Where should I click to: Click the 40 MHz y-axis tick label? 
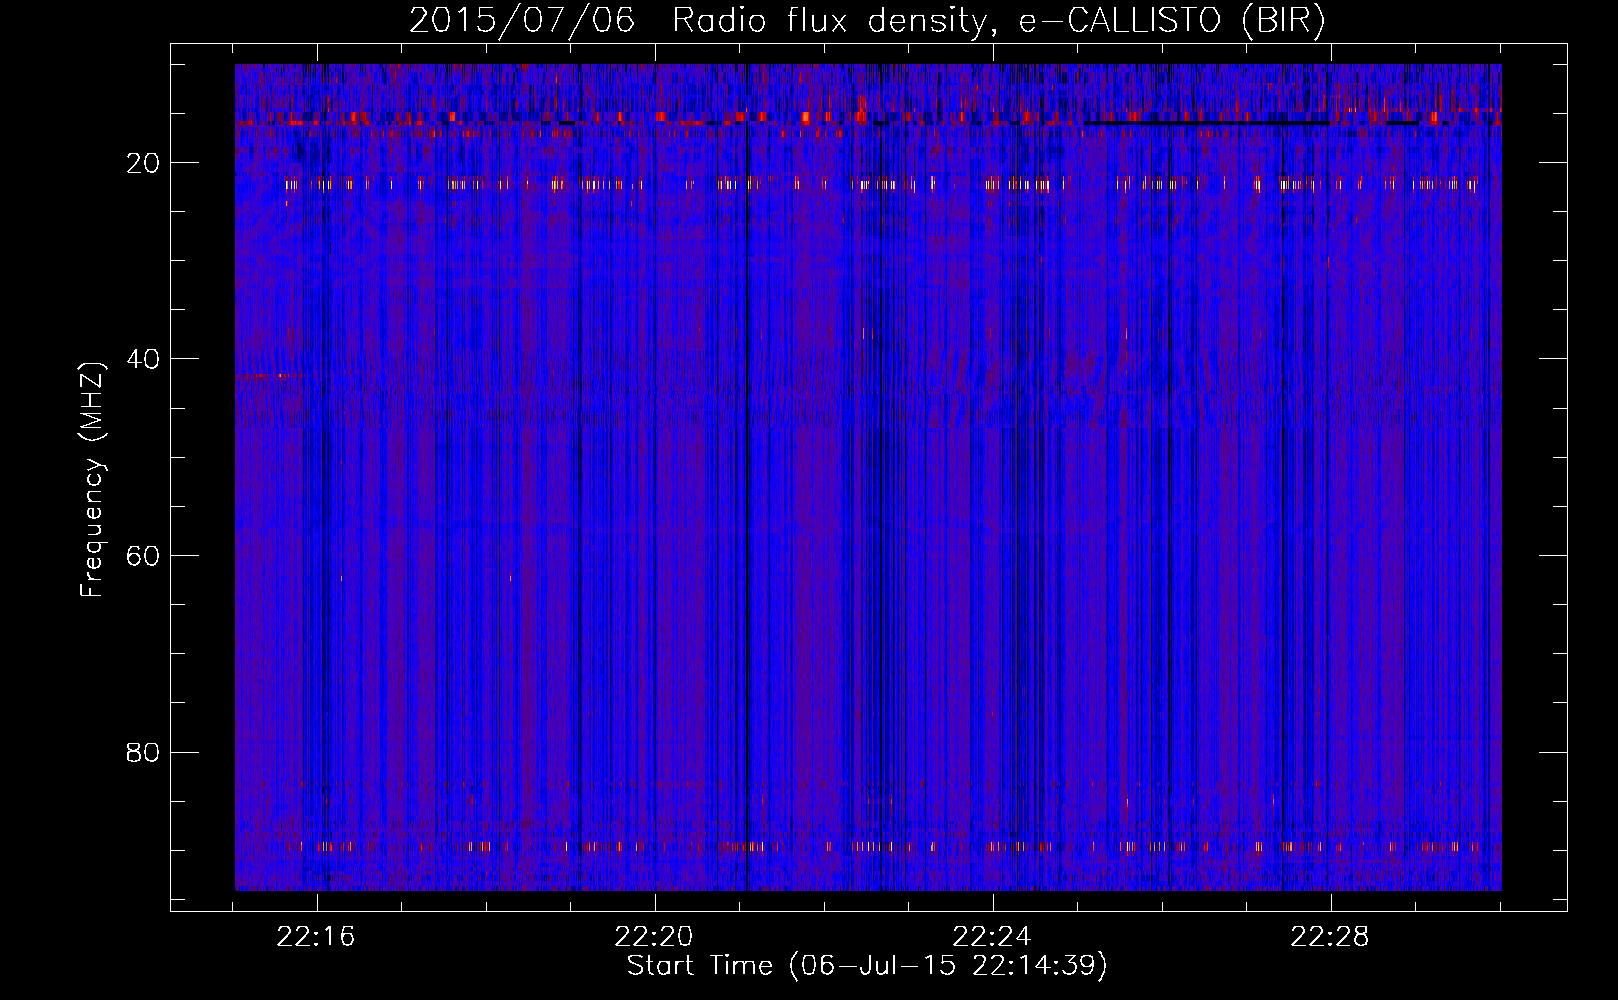[x=143, y=359]
